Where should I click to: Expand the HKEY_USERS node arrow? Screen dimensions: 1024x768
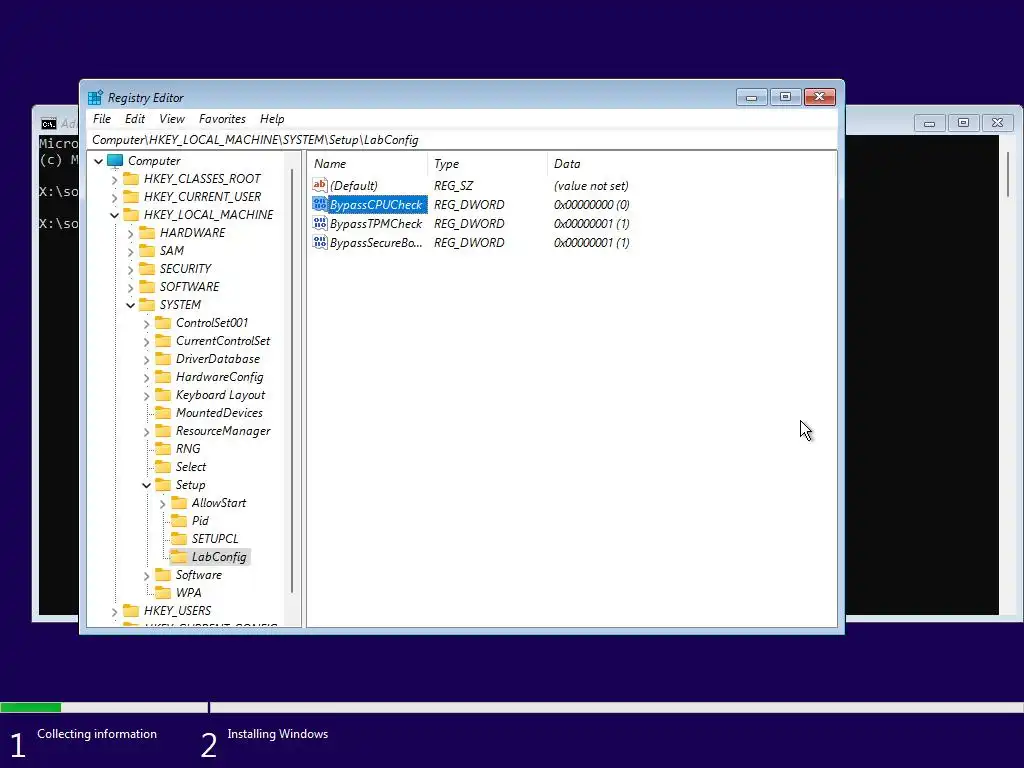[x=114, y=611]
